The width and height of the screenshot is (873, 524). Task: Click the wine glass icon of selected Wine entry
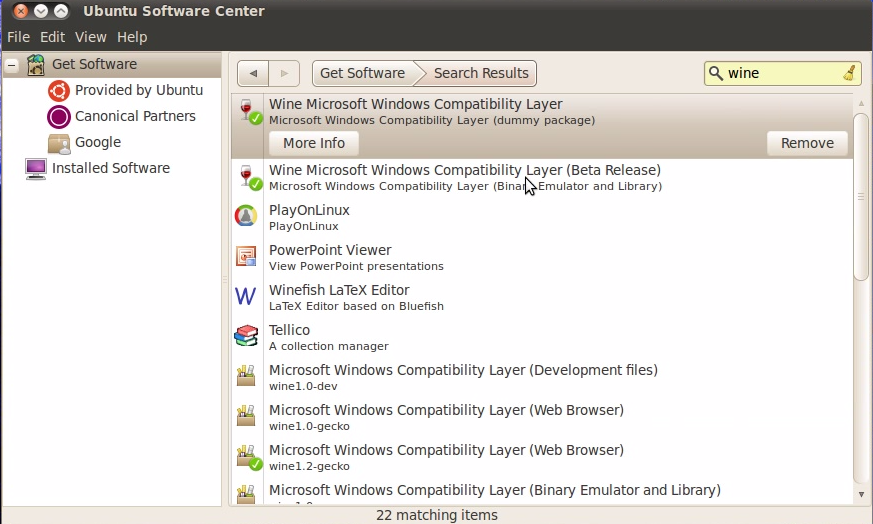pos(248,110)
